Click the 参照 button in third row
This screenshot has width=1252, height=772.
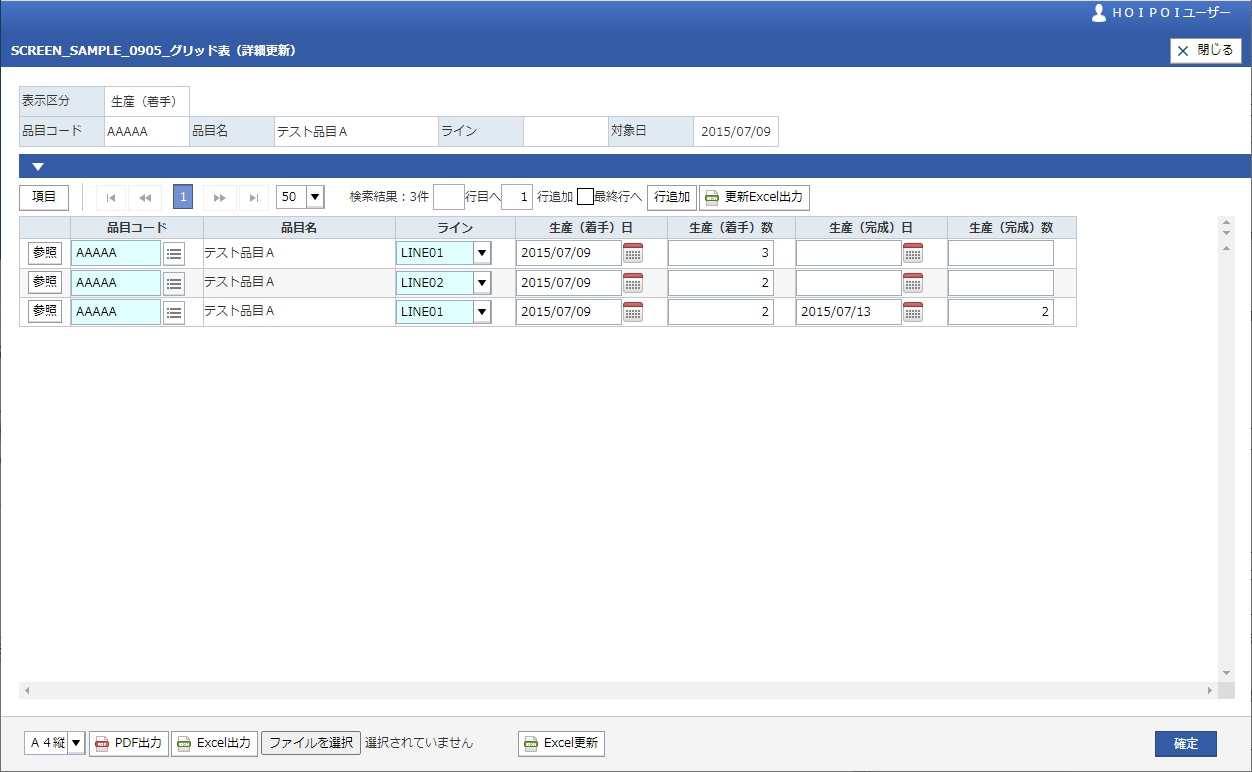click(45, 311)
